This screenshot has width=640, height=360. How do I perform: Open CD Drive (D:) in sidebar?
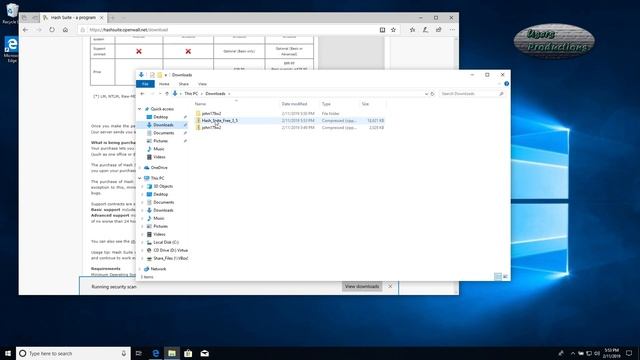pyautogui.click(x=170, y=251)
